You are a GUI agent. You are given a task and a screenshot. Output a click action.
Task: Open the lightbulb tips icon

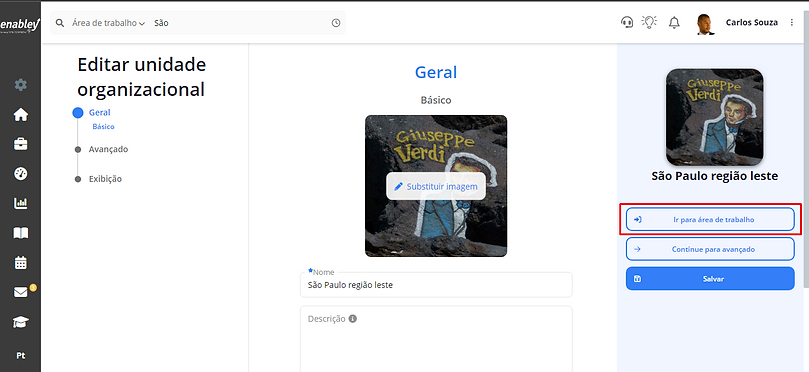[x=649, y=22]
